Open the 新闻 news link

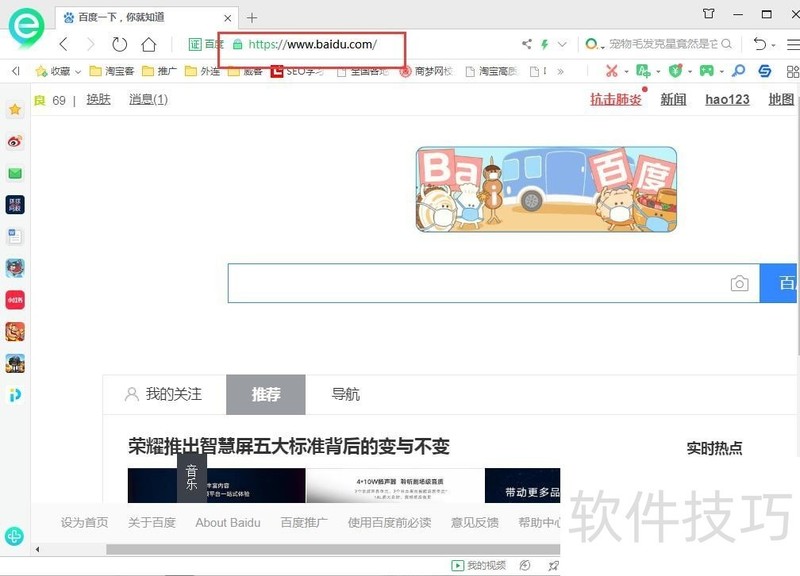coord(673,99)
